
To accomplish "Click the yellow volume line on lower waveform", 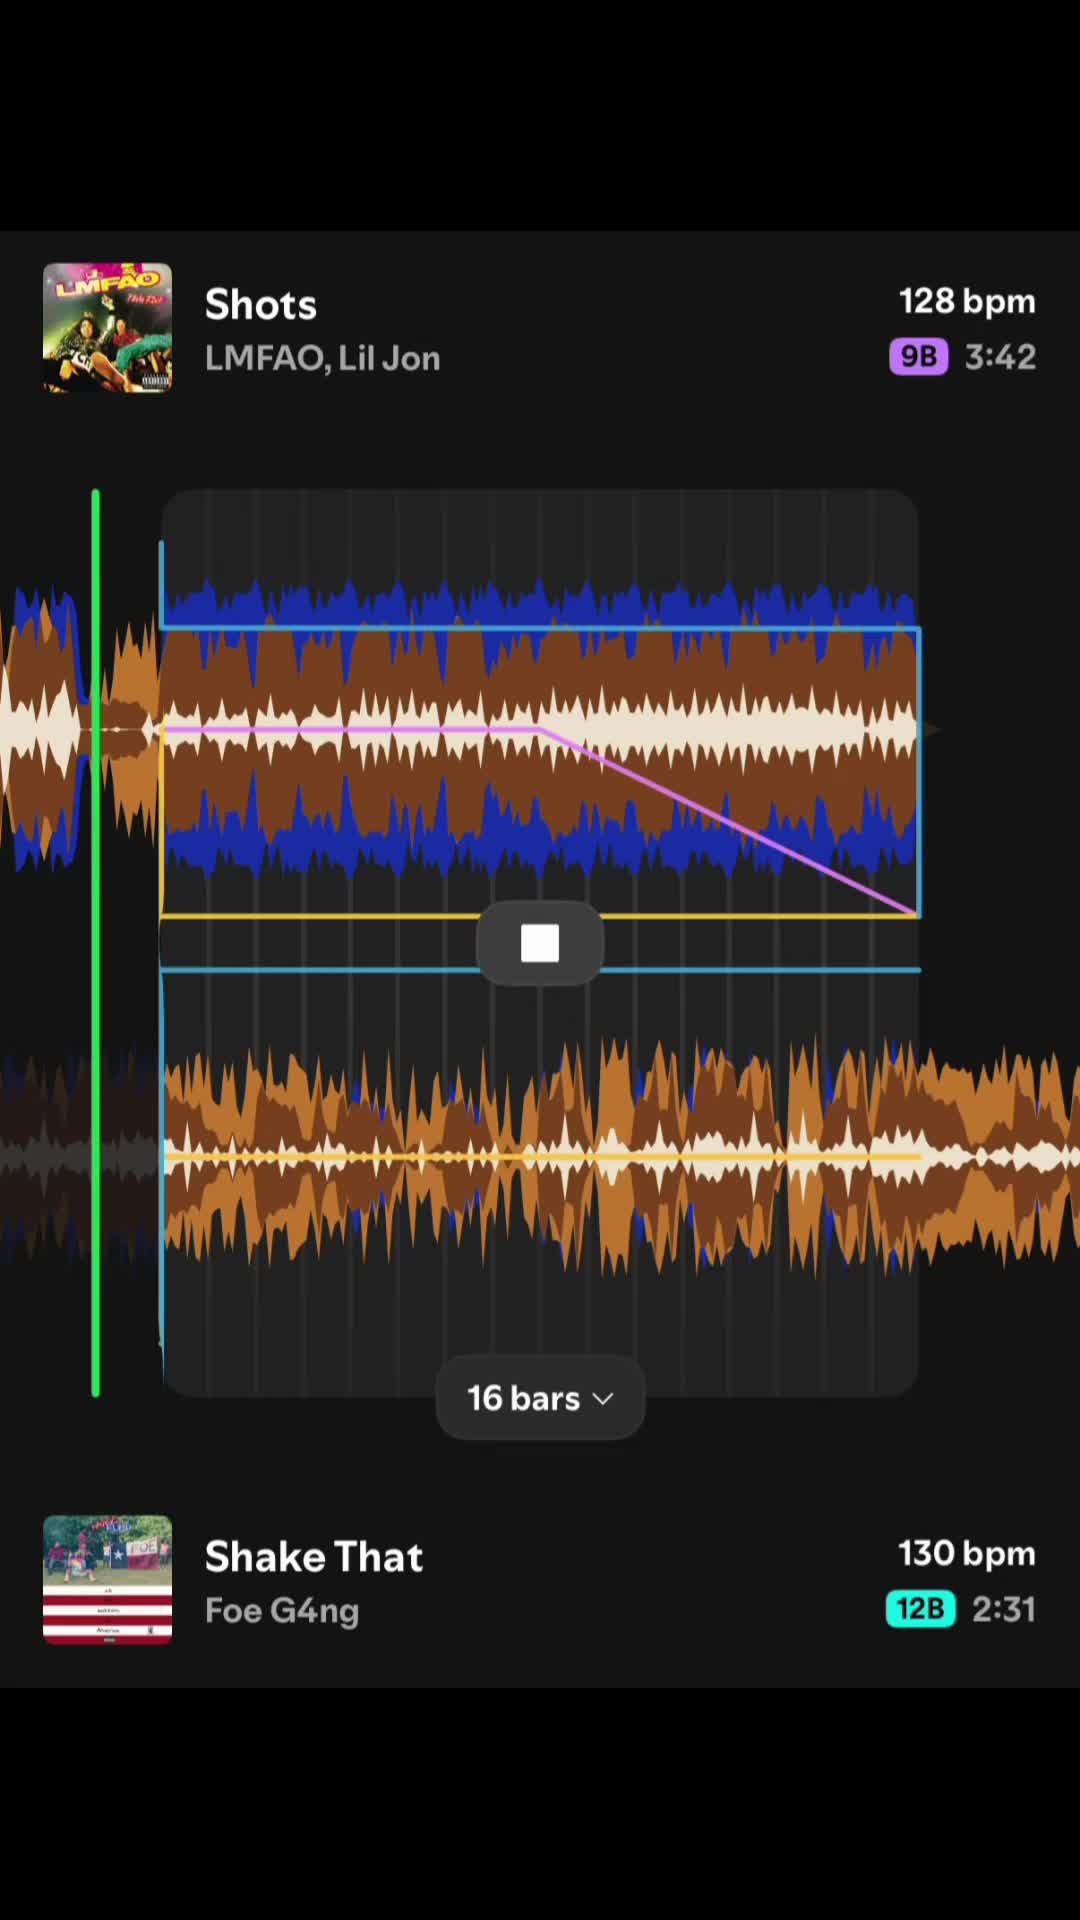I will tap(540, 1157).
